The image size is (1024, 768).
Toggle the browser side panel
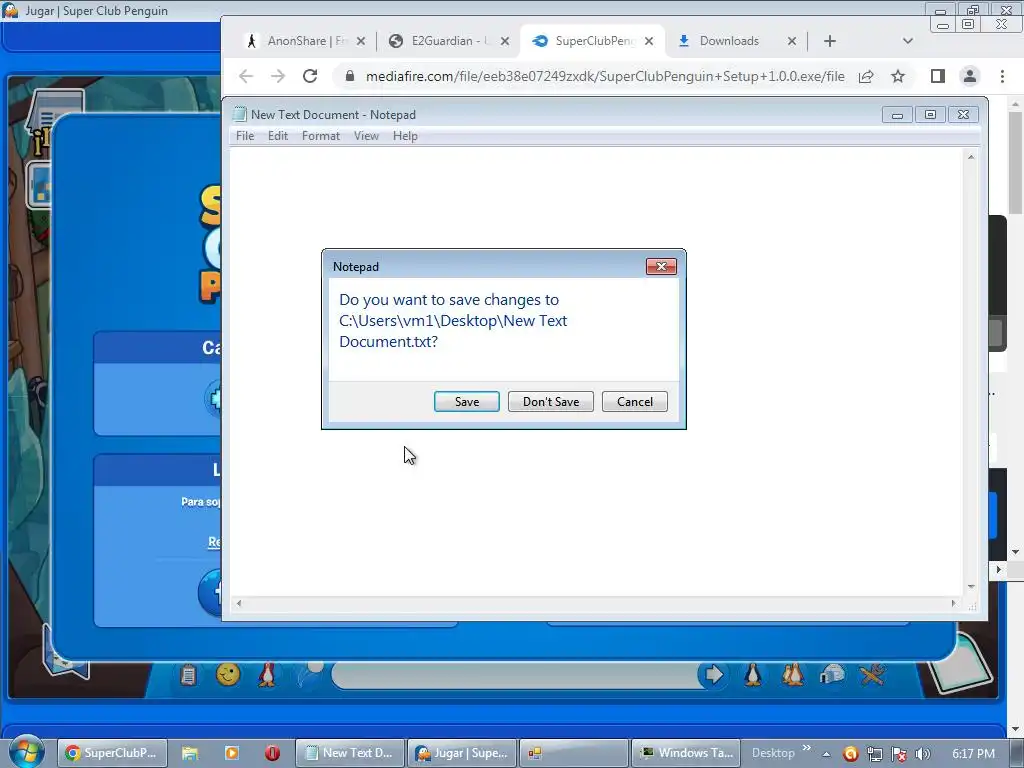click(938, 76)
